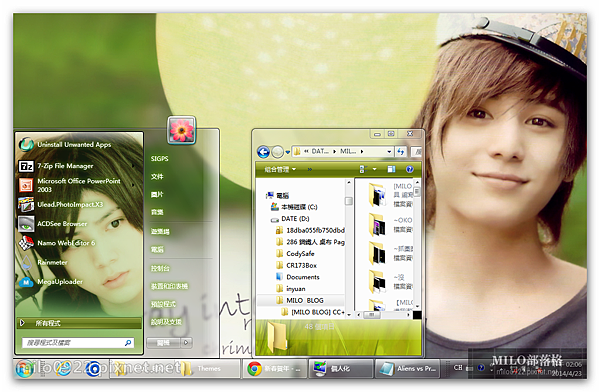
Task: Click the Explorer help icon
Action: click(x=409, y=169)
